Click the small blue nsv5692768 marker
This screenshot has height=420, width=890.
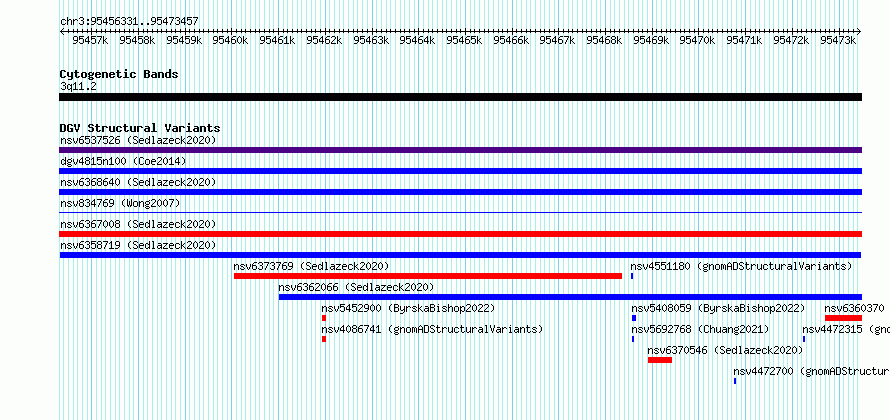pyautogui.click(x=633, y=339)
